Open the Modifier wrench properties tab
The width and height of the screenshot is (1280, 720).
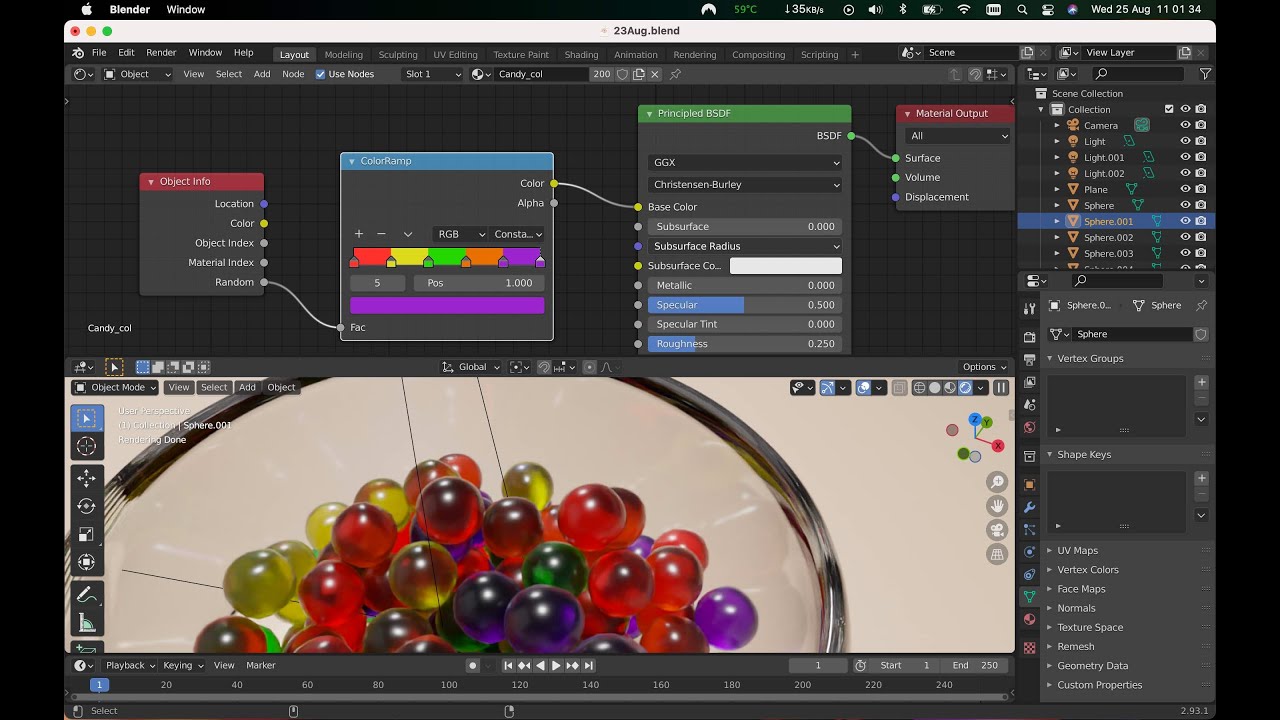[x=1030, y=507]
